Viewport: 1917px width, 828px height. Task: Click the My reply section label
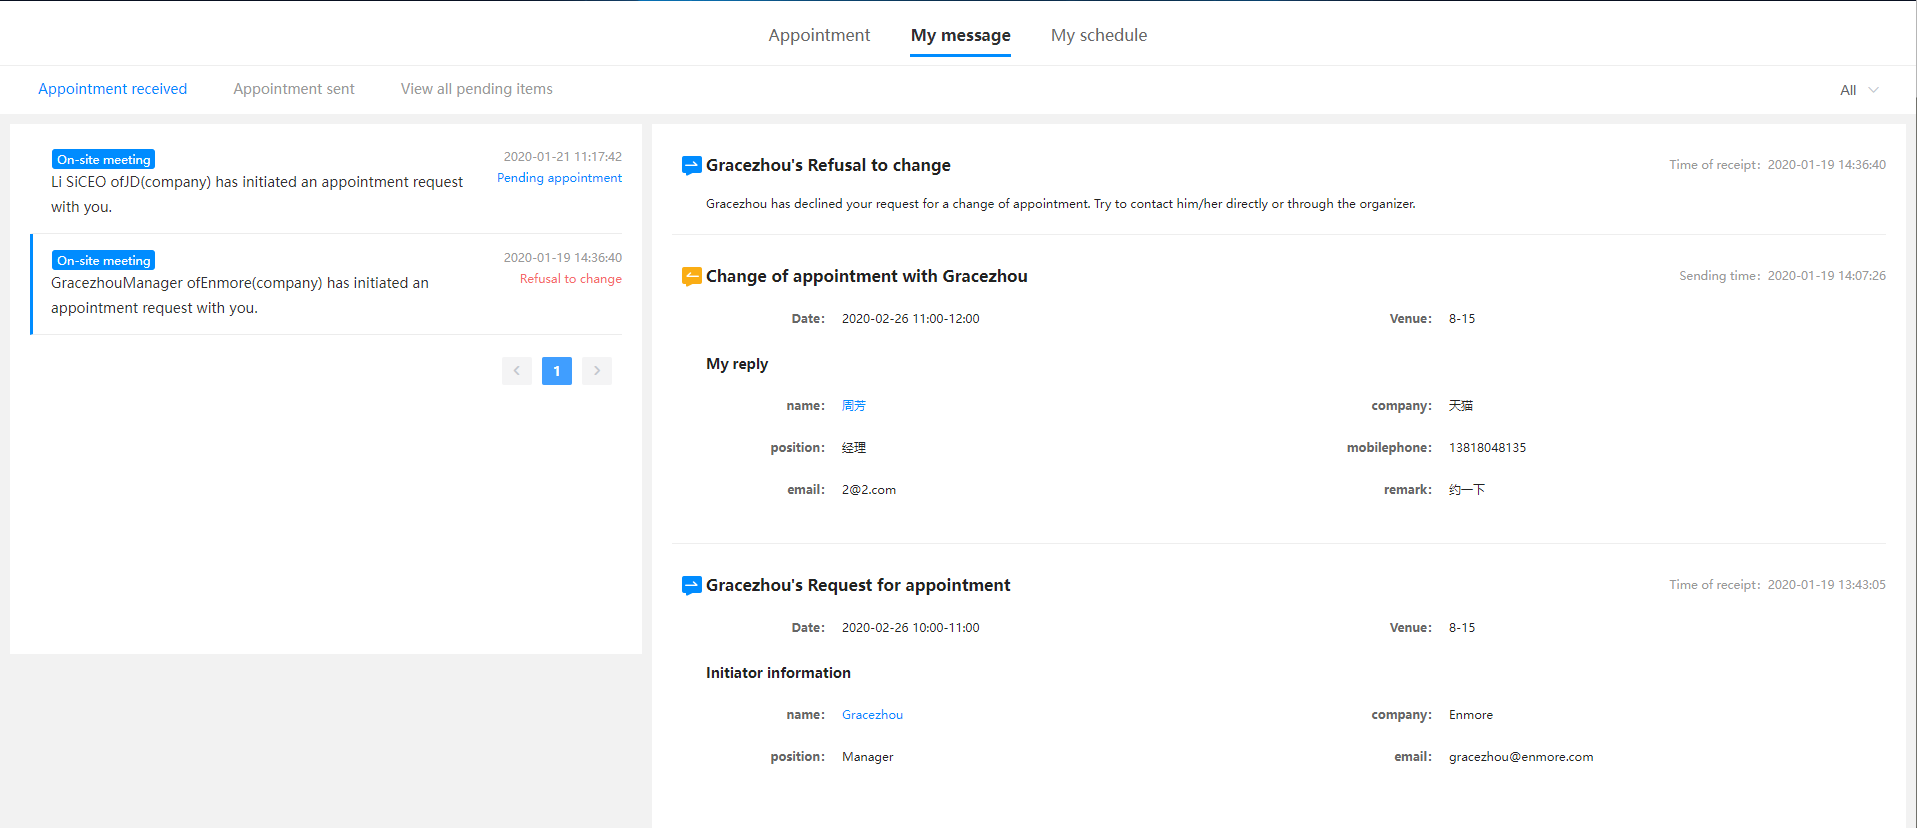pyautogui.click(x=736, y=364)
